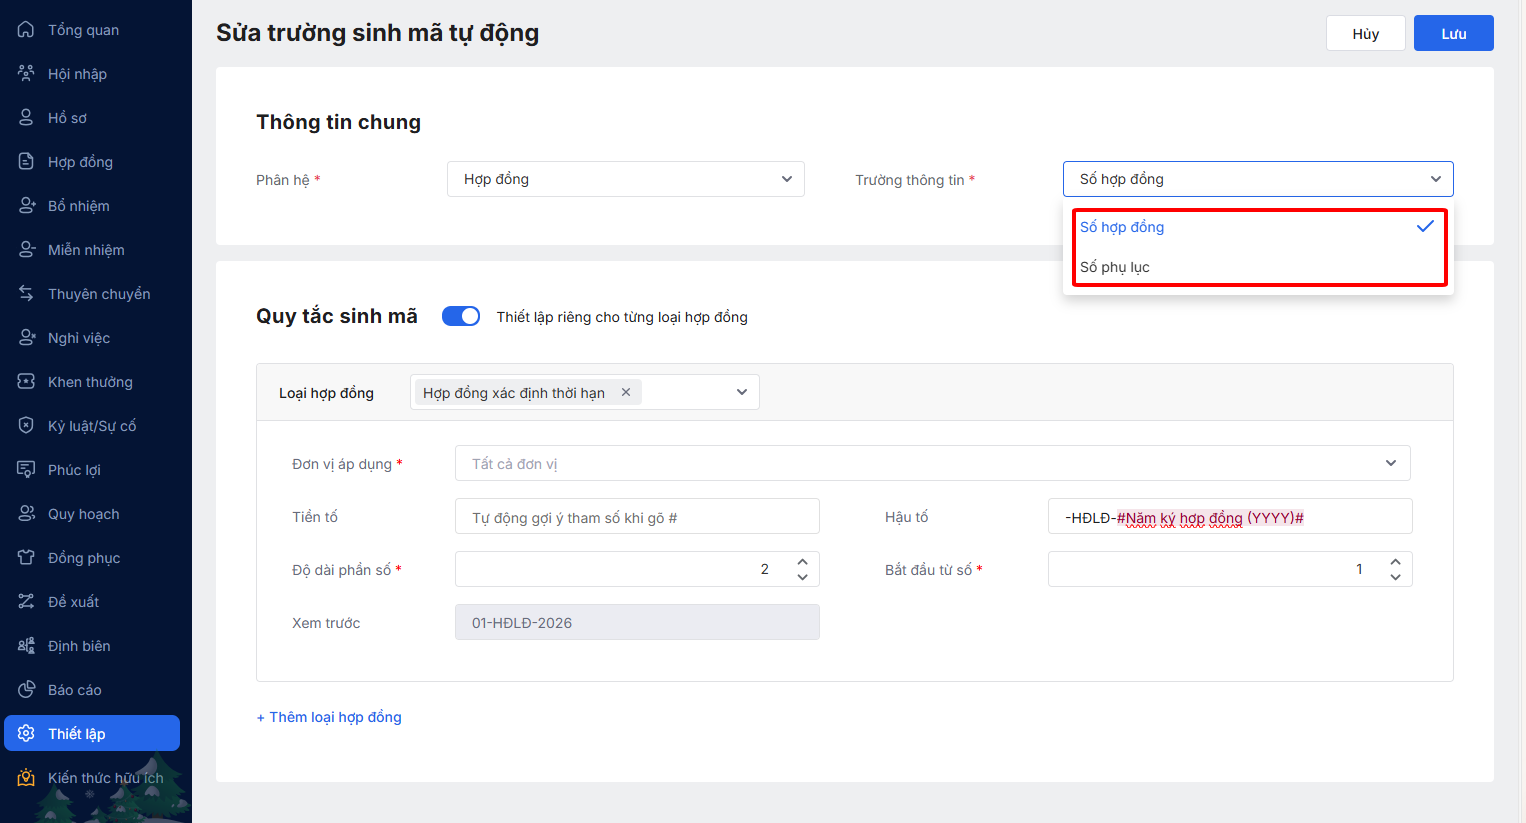Click the Thuyên chuyển arrows icon

pyautogui.click(x=26, y=294)
